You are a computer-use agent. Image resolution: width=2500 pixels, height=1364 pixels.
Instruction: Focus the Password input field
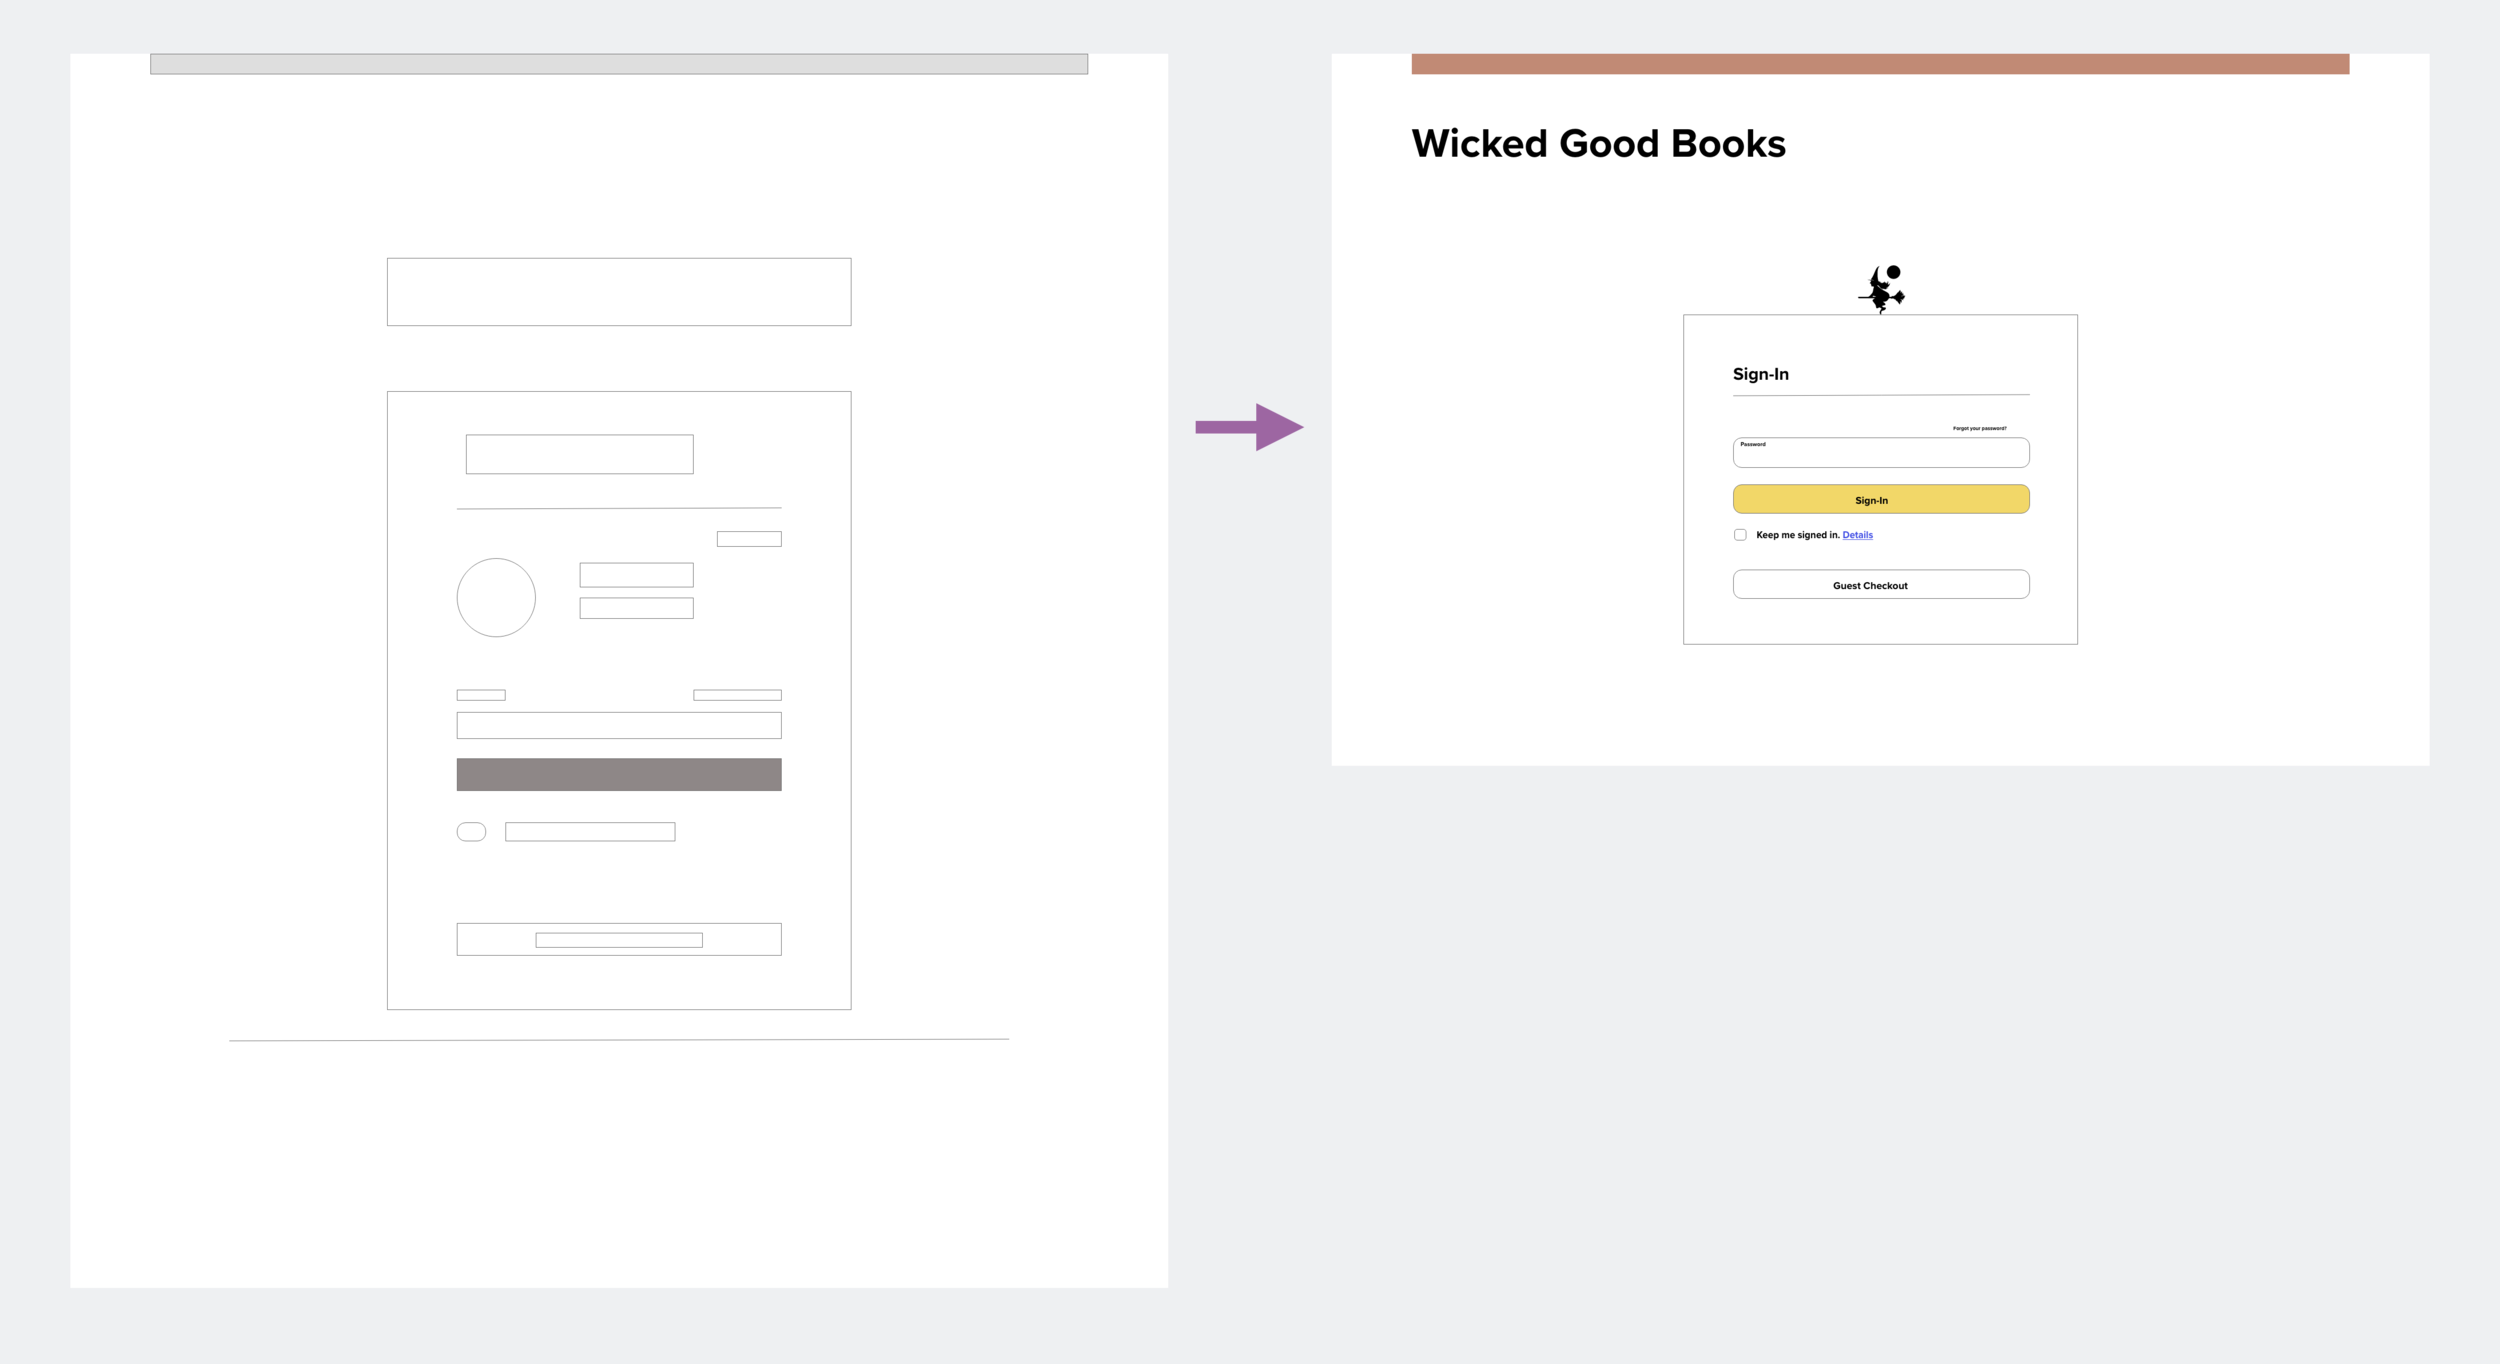coord(1881,452)
